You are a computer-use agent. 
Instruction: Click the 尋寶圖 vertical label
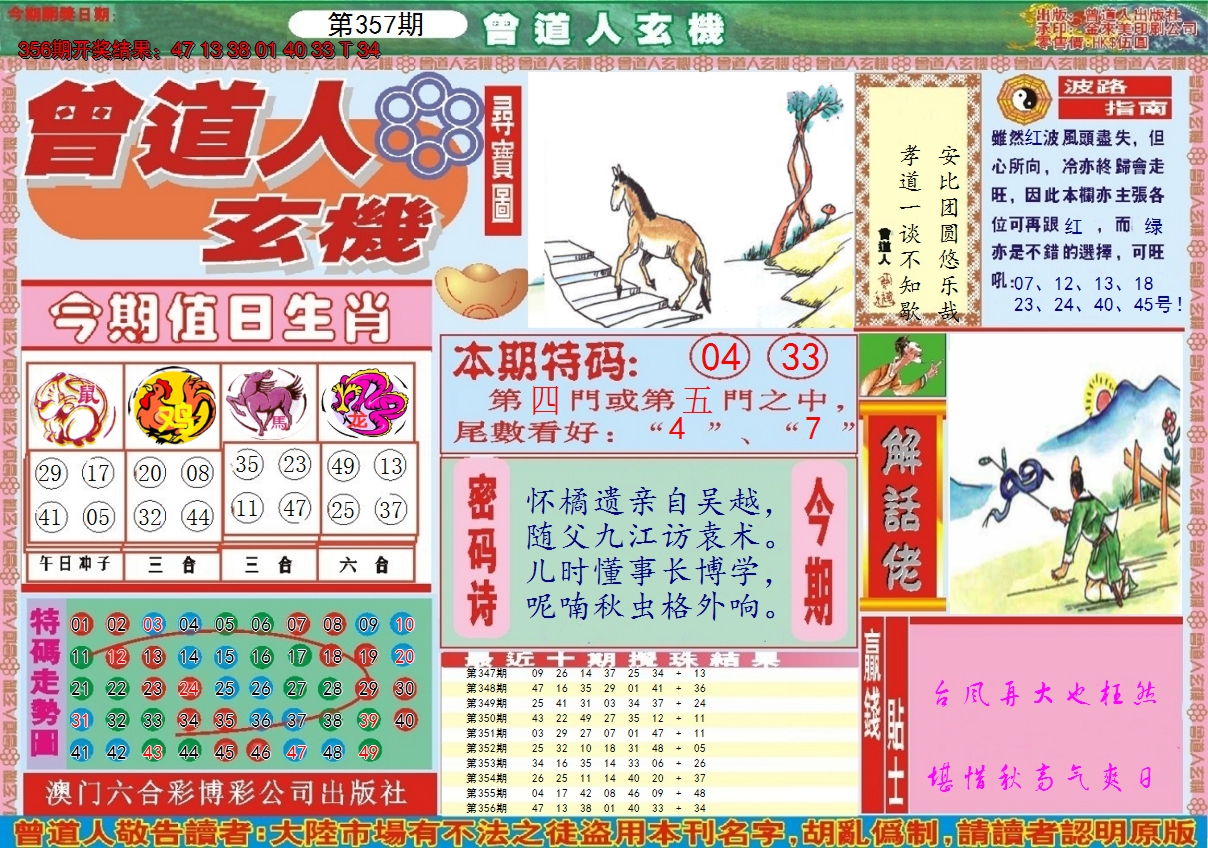pos(502,160)
